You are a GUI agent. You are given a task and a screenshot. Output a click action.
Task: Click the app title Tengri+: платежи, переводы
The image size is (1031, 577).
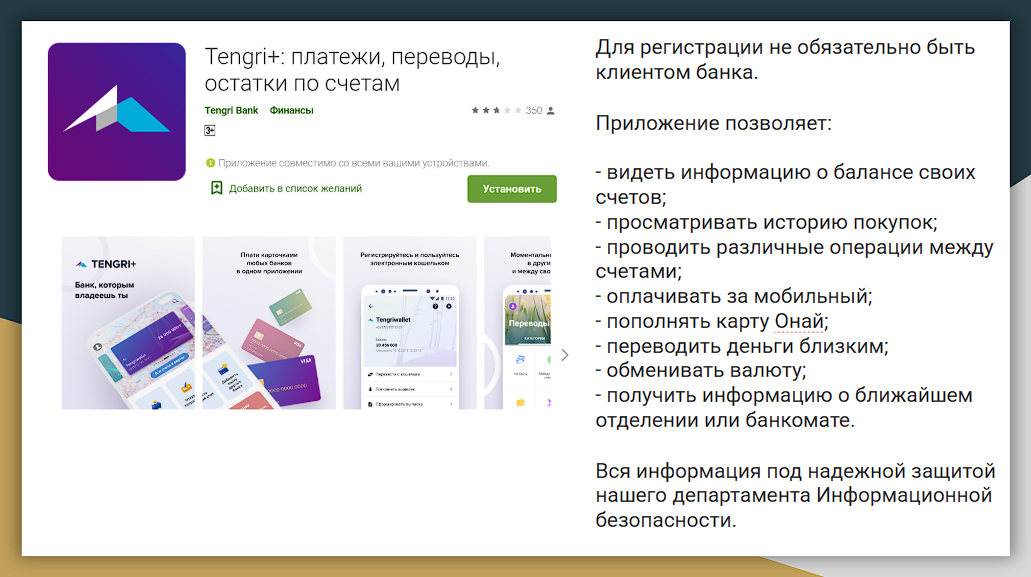pos(352,70)
